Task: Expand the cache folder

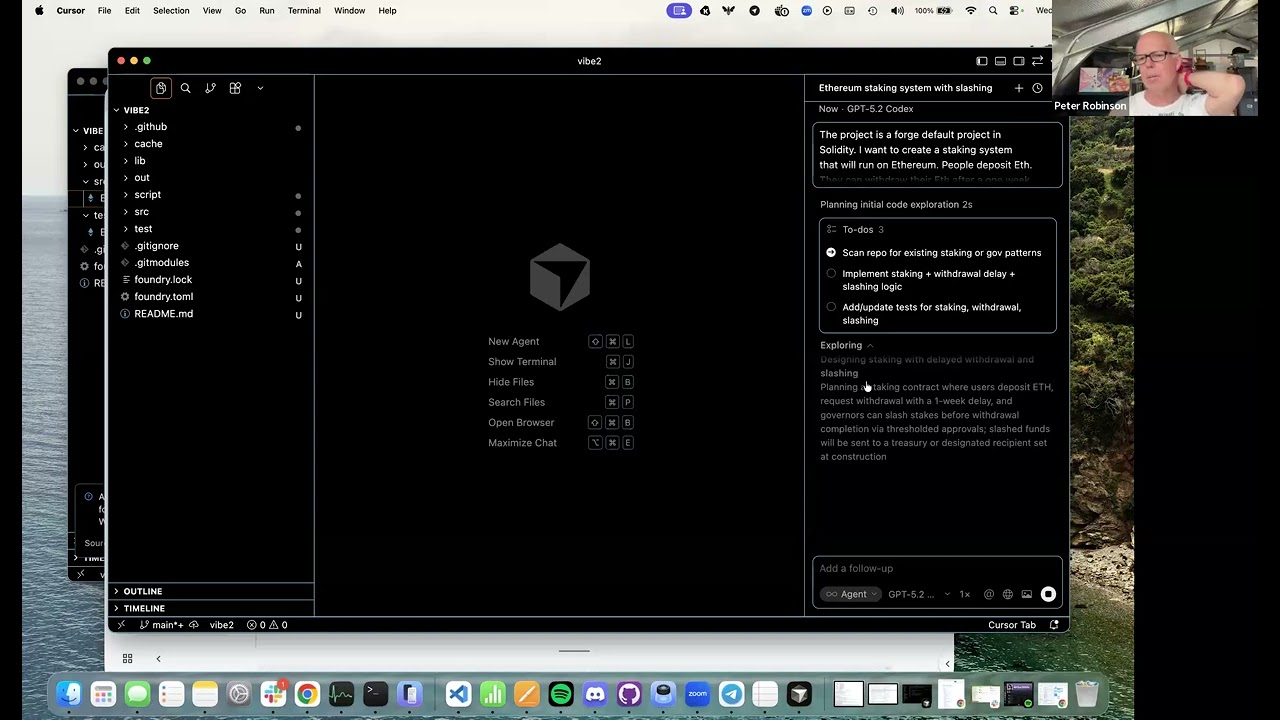Action: (x=148, y=144)
